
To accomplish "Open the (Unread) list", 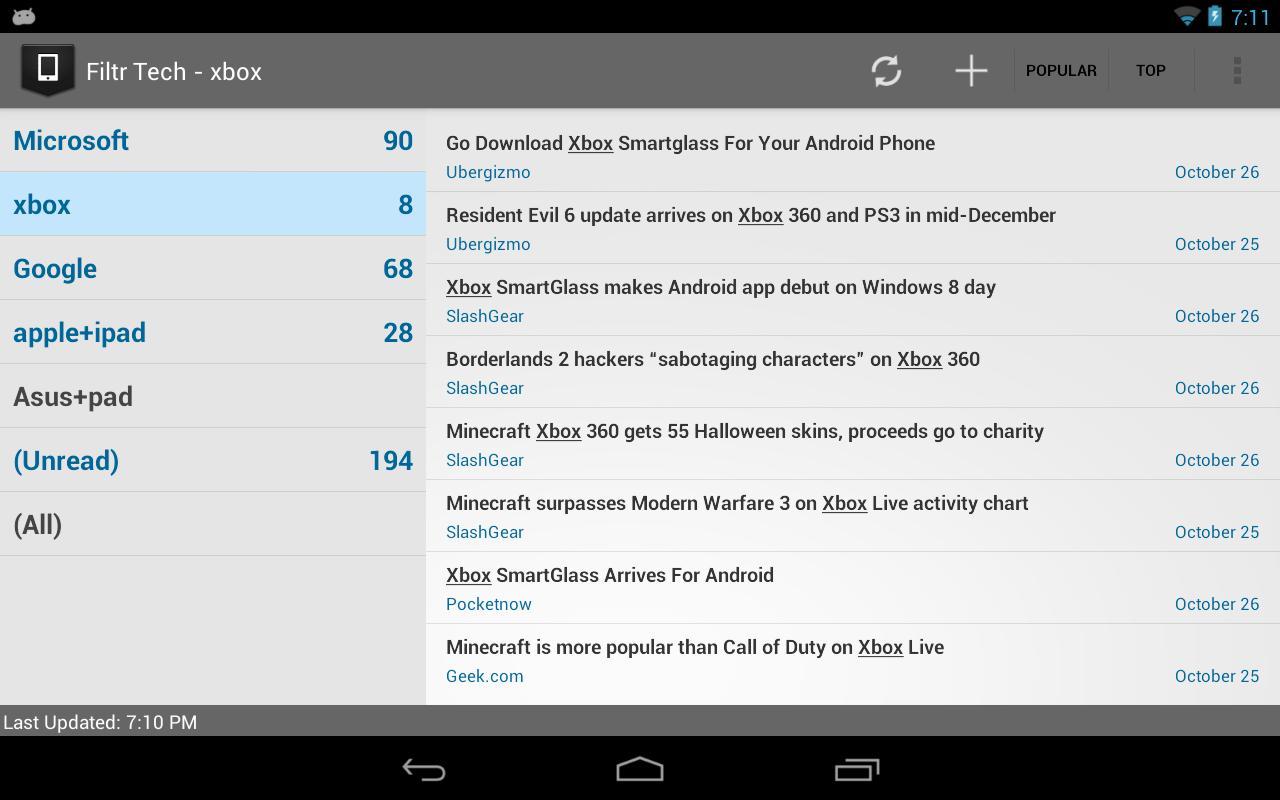I will click(213, 460).
